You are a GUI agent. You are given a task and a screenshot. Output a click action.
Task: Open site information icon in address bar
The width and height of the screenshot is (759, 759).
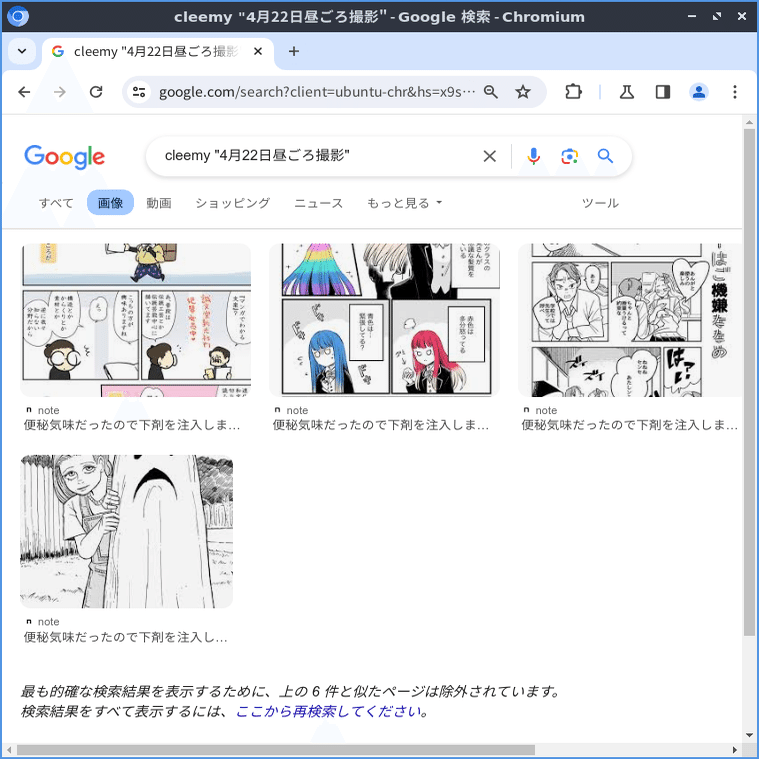tap(139, 92)
